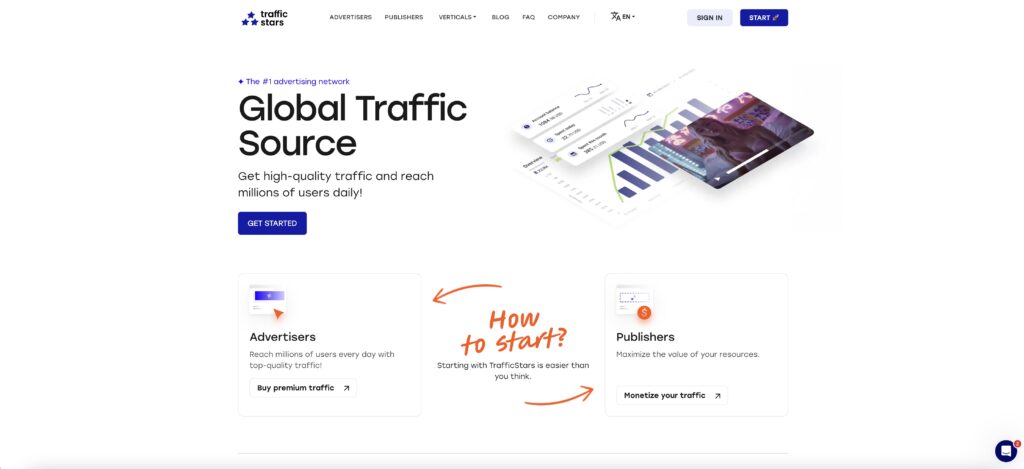Click the Get Started button
Screen dimensions: 1024x469
272,223
